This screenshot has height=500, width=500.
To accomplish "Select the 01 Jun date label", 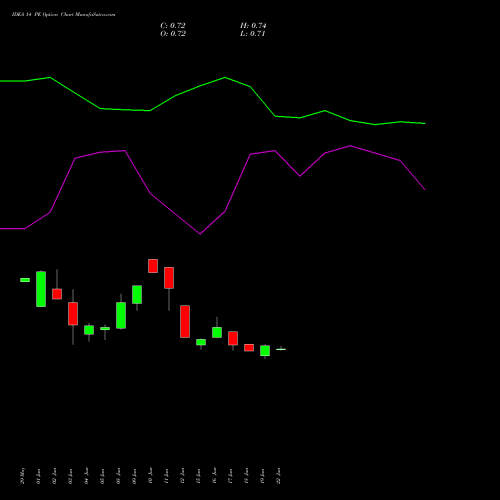I will coord(39,476).
